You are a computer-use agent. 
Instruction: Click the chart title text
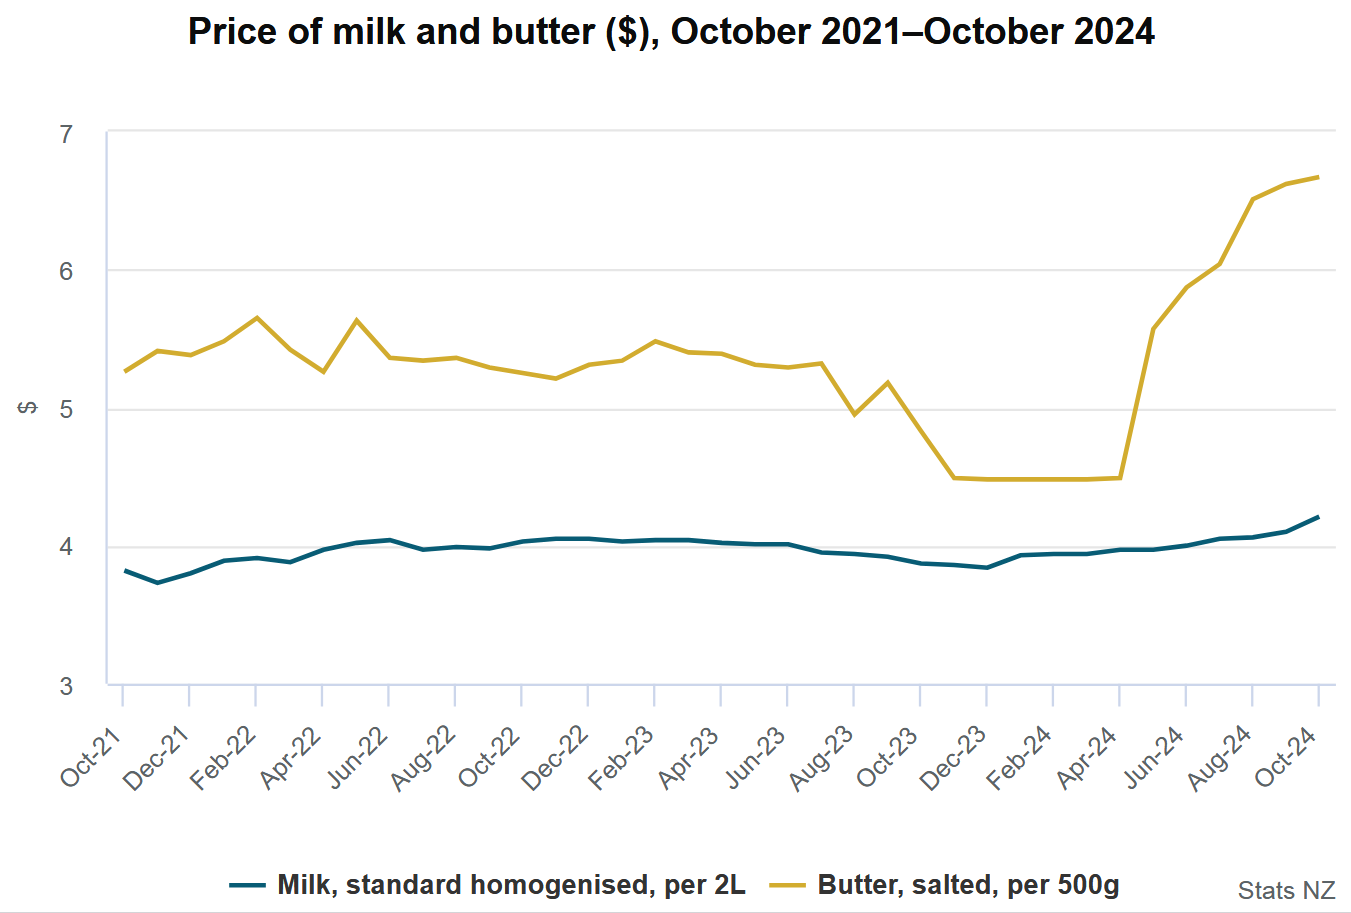[671, 32]
